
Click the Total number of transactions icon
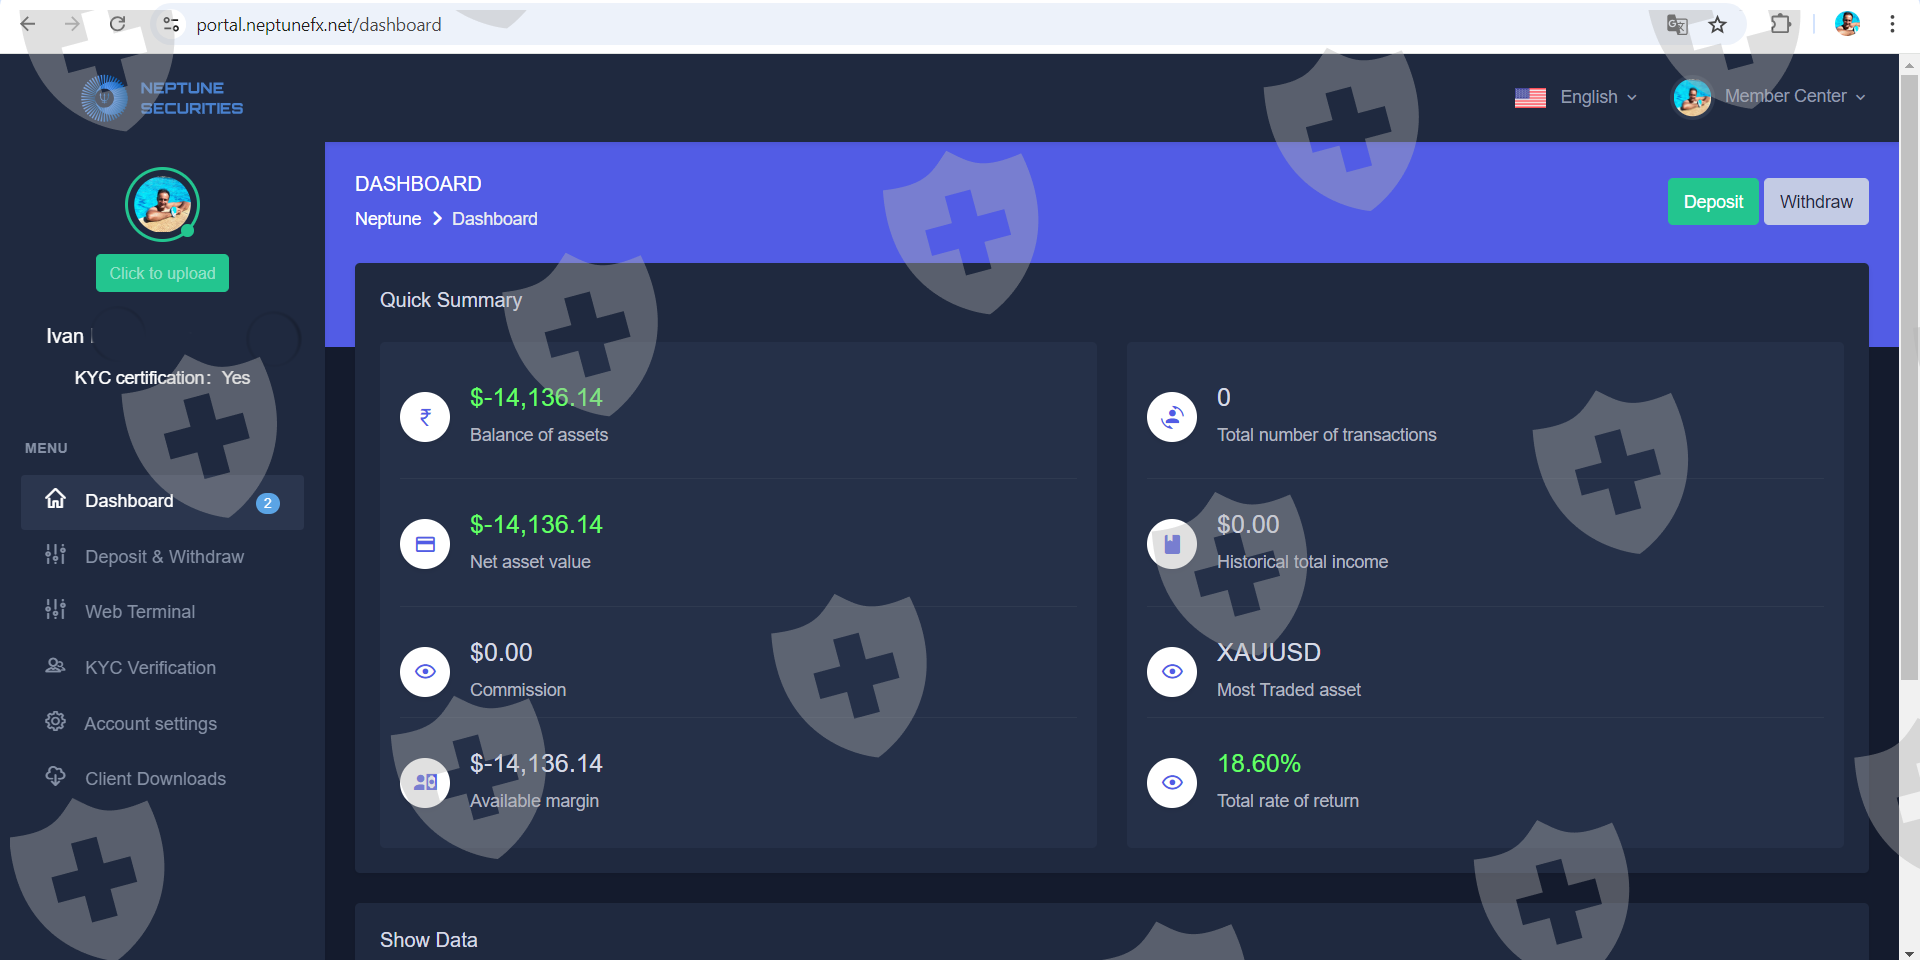pyautogui.click(x=1172, y=417)
